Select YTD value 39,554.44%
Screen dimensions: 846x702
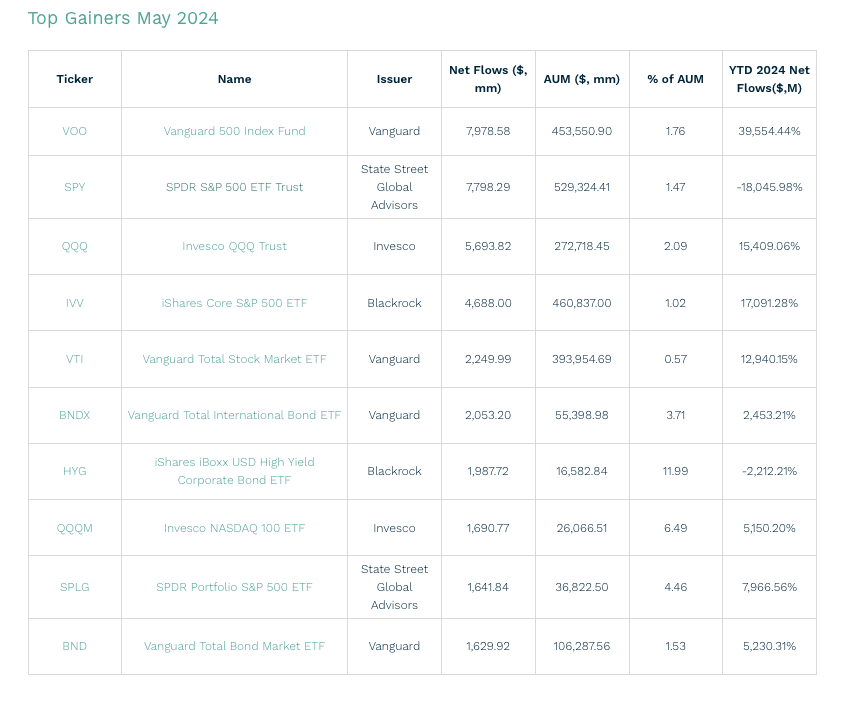click(769, 131)
